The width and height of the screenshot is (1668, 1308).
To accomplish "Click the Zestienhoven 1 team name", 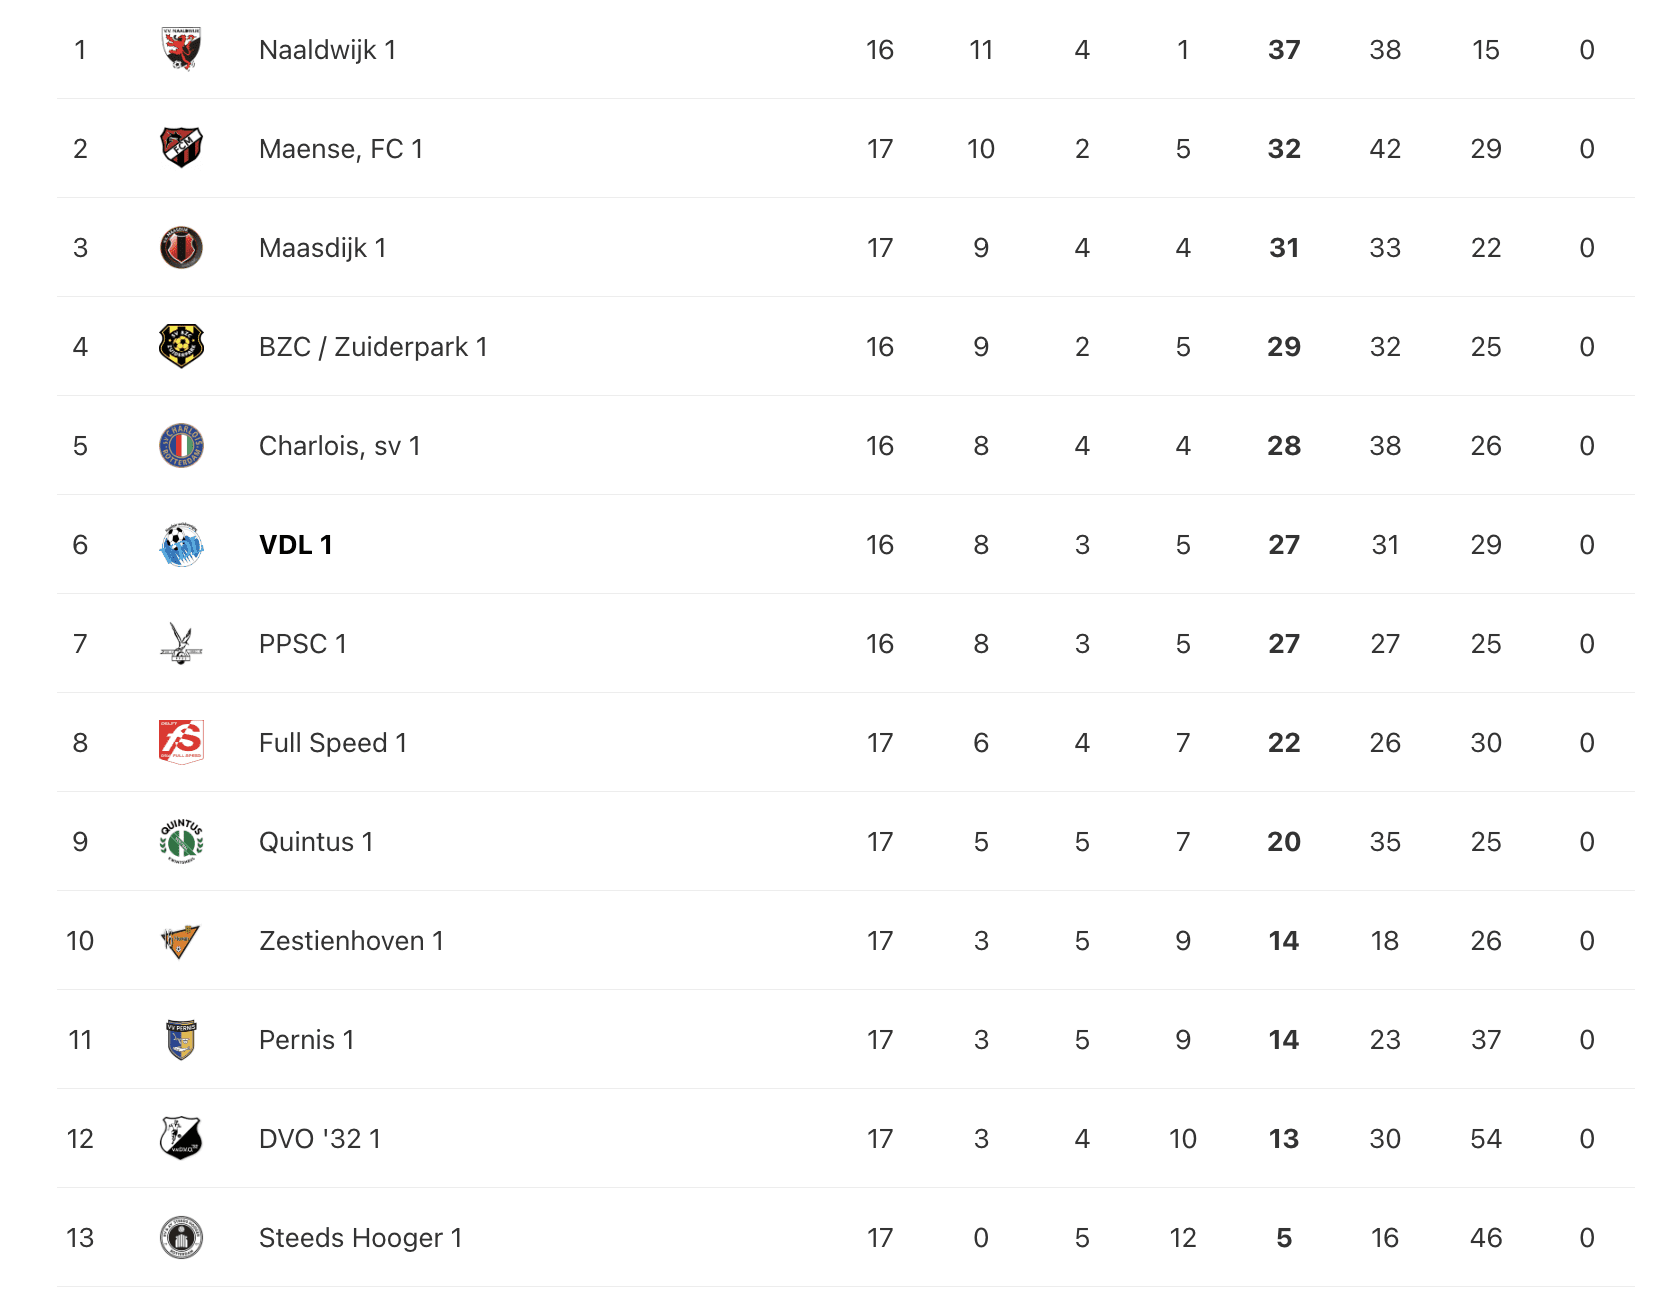I will [x=351, y=941].
